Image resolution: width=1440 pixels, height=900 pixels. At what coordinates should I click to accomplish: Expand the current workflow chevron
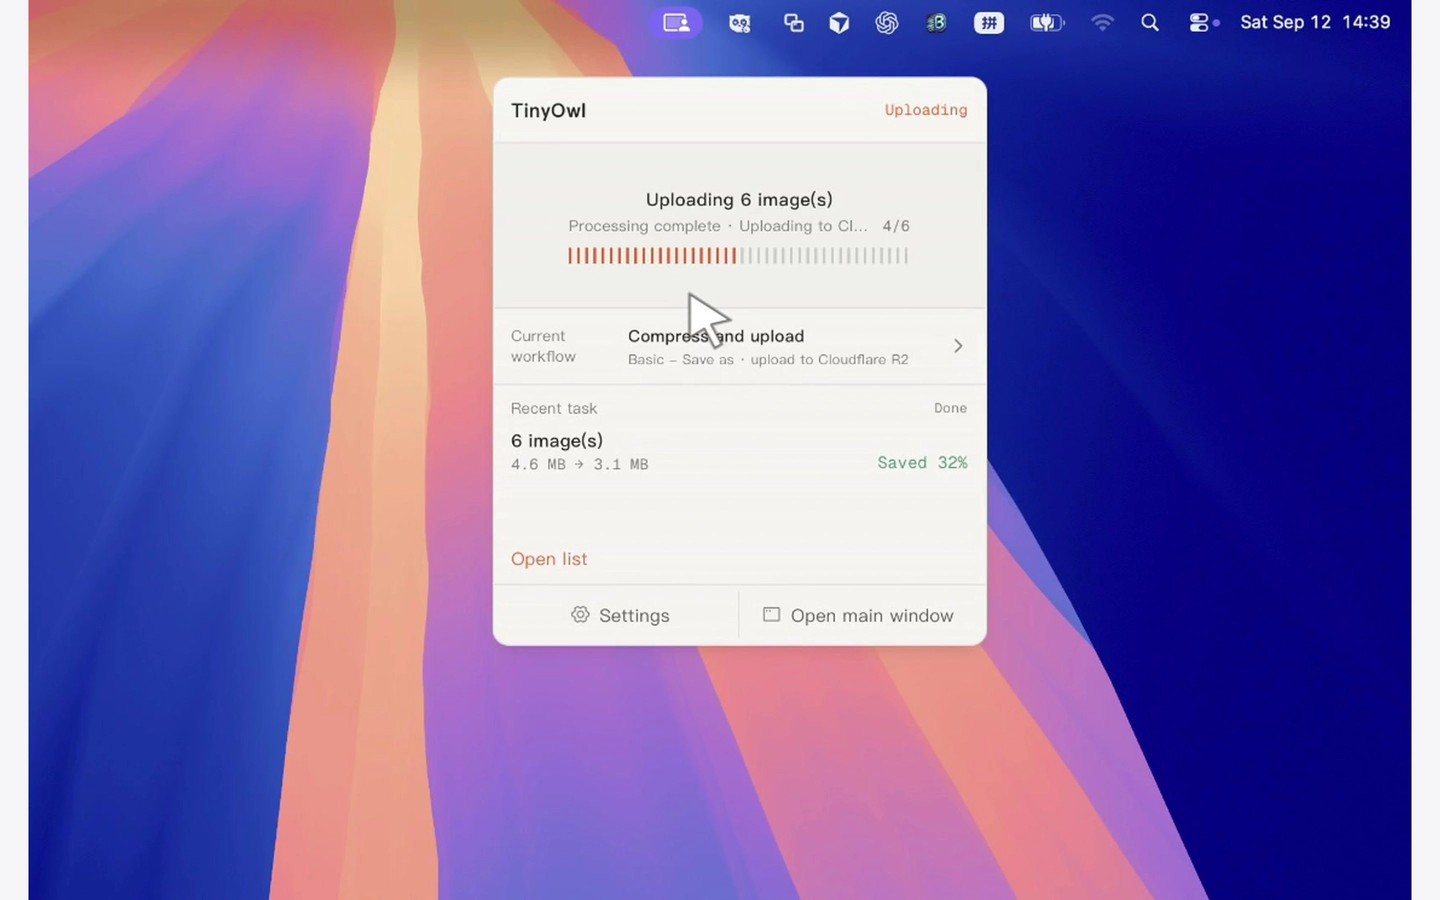pyautogui.click(x=958, y=346)
